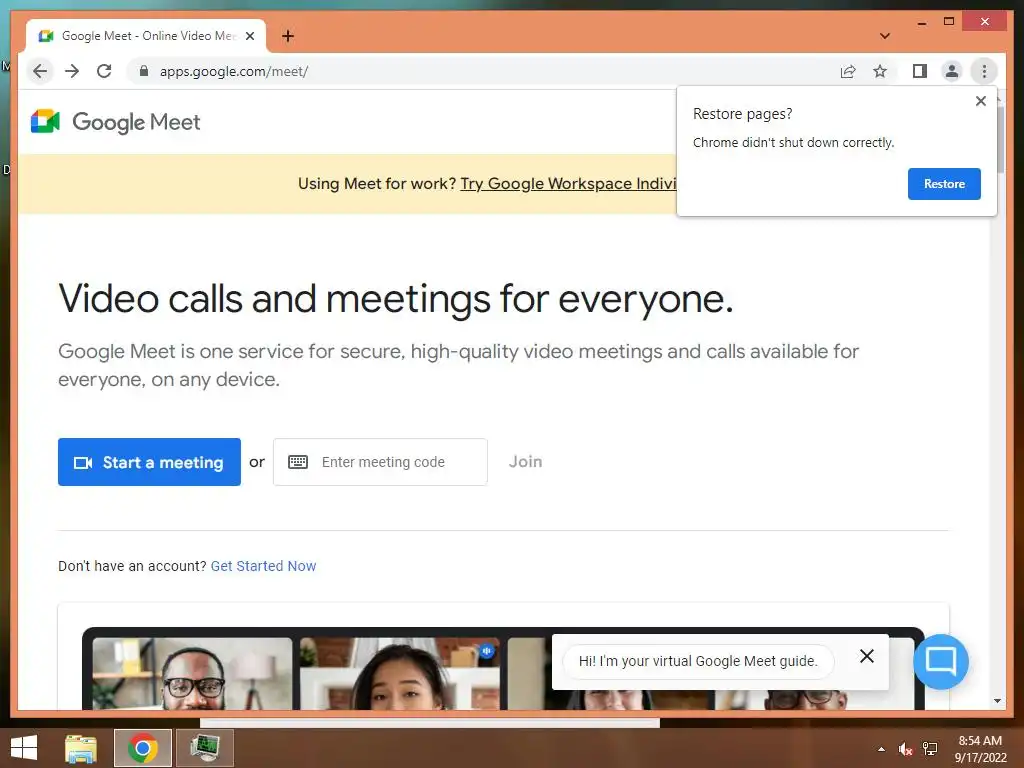Open the Chrome profile avatar

952,71
